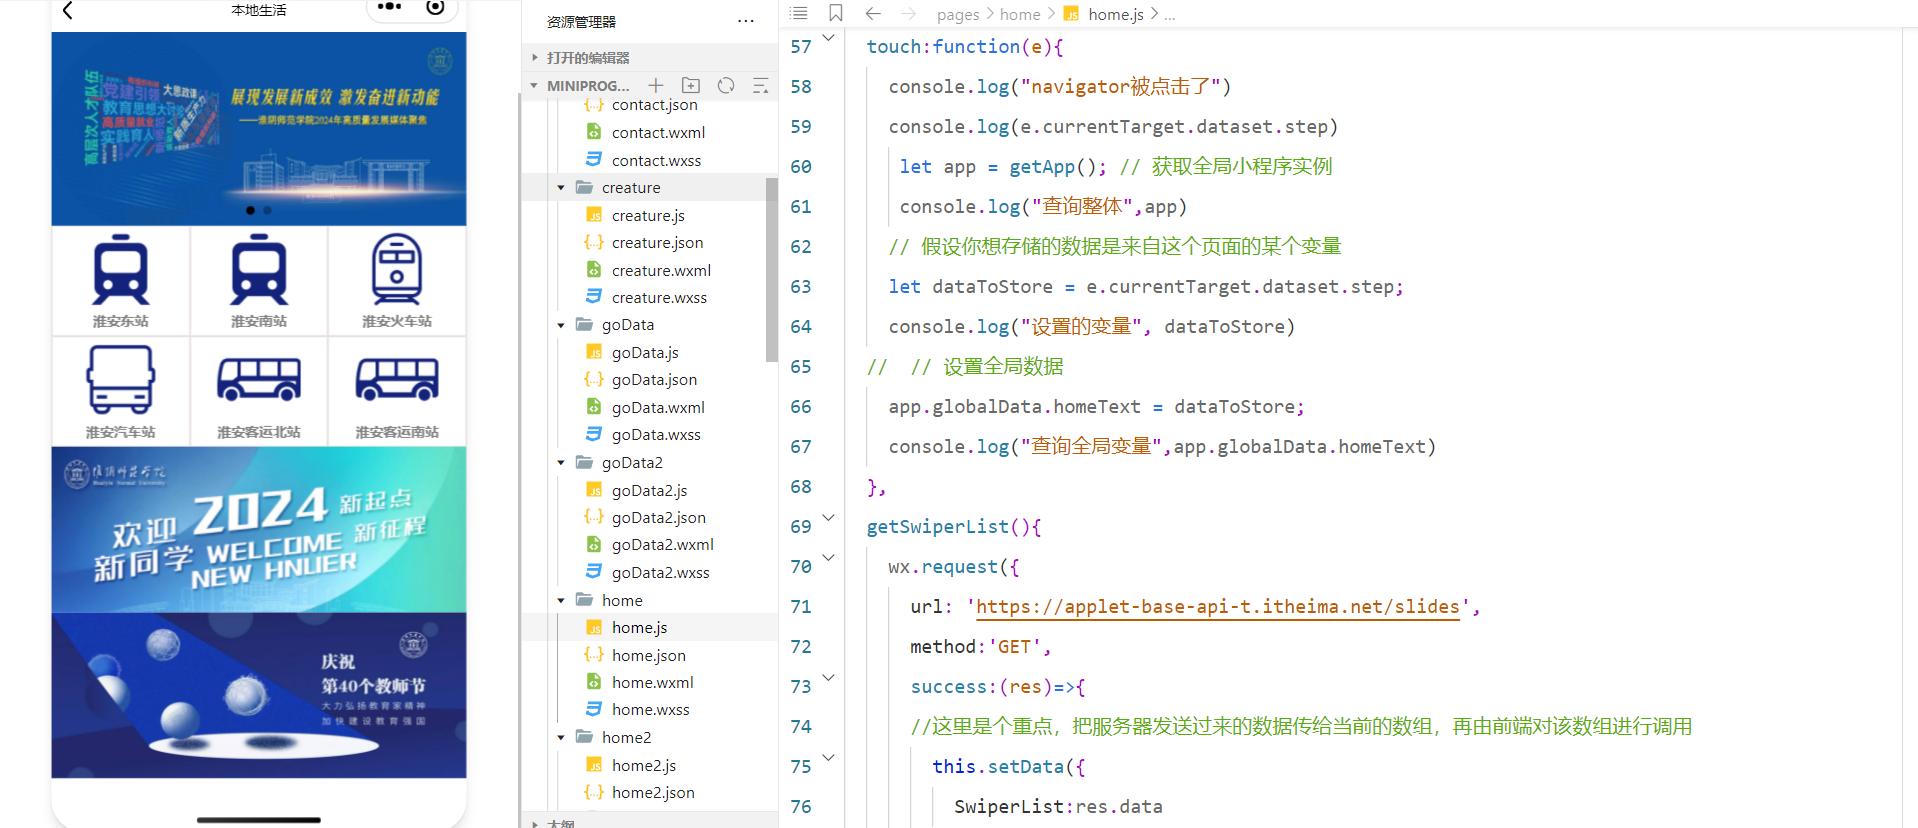Create a new file in MINIPROG project

click(656, 86)
